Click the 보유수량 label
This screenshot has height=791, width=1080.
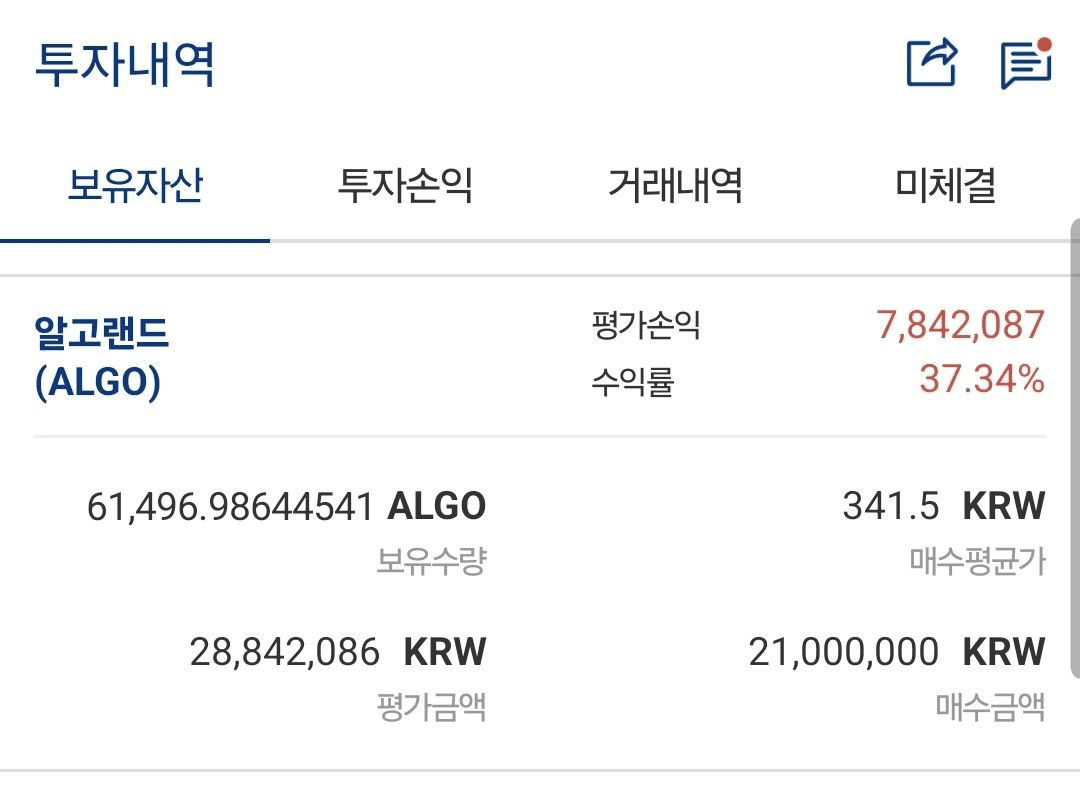(431, 561)
